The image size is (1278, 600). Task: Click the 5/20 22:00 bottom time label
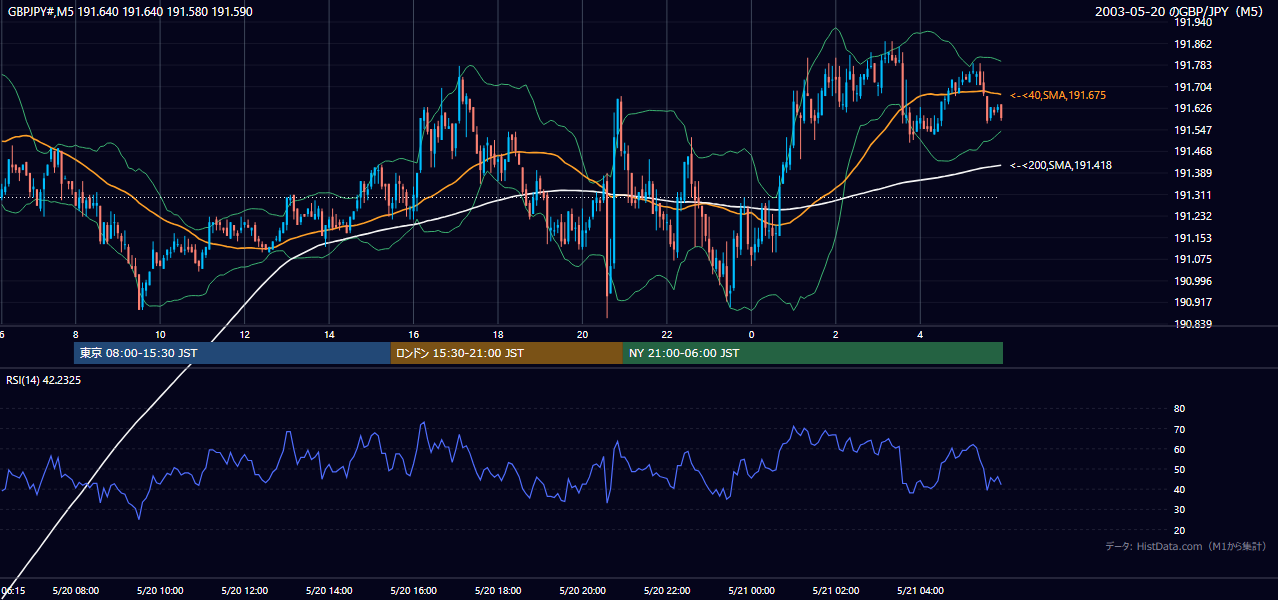pyautogui.click(x=667, y=591)
